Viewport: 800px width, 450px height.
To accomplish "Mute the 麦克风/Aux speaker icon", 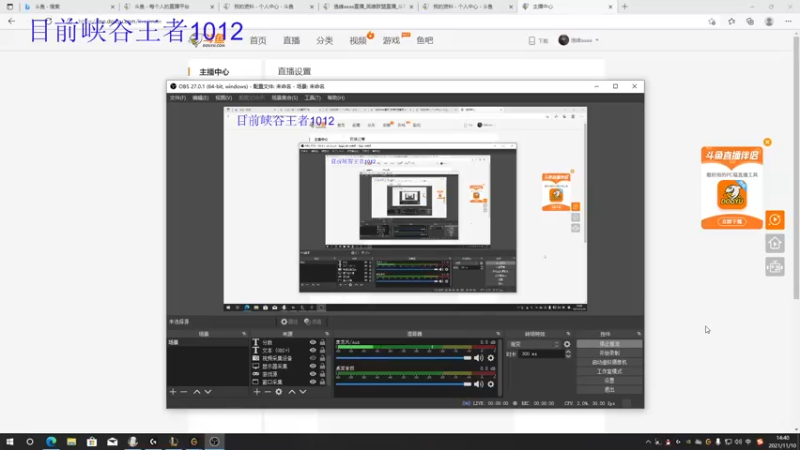I will click(x=479, y=358).
